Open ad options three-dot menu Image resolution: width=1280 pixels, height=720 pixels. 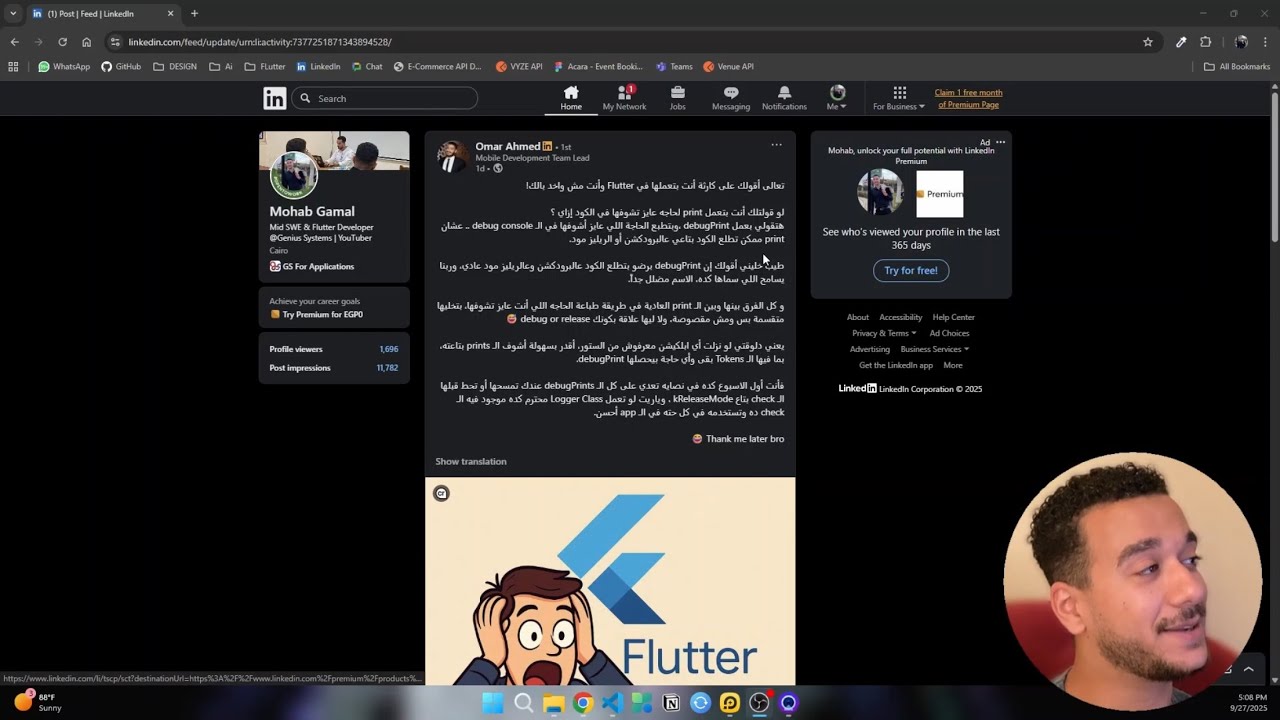click(x=1000, y=142)
